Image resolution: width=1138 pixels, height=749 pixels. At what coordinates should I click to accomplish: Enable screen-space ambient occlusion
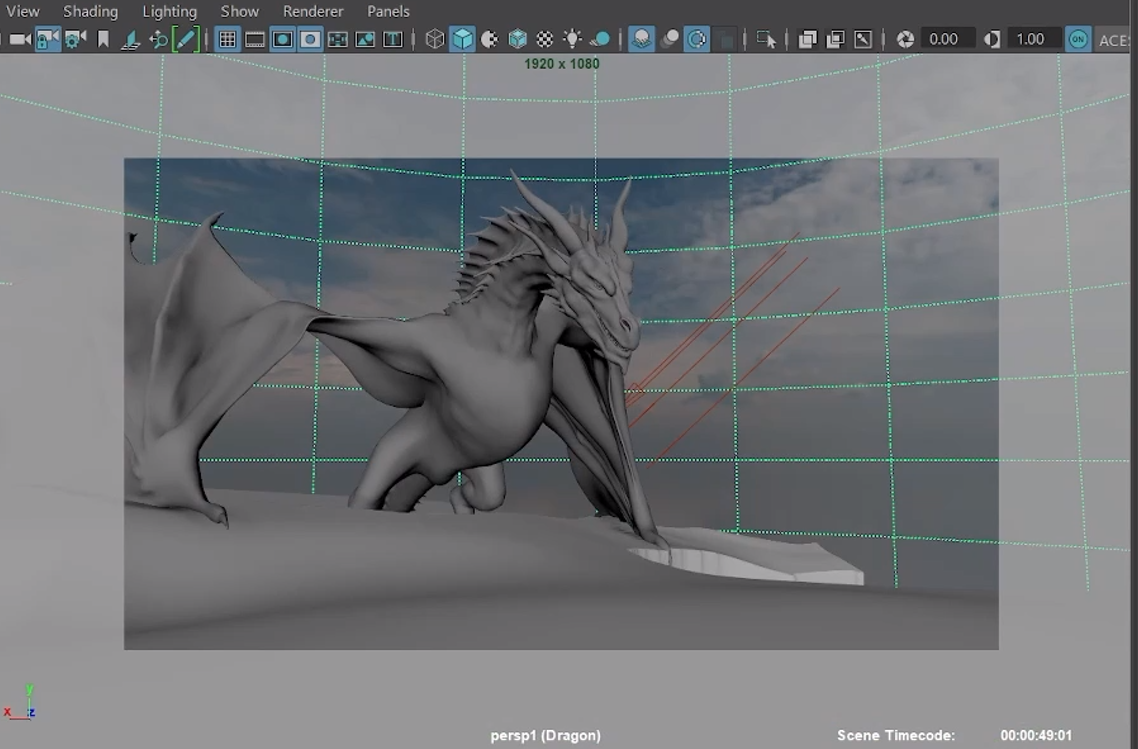pos(640,40)
